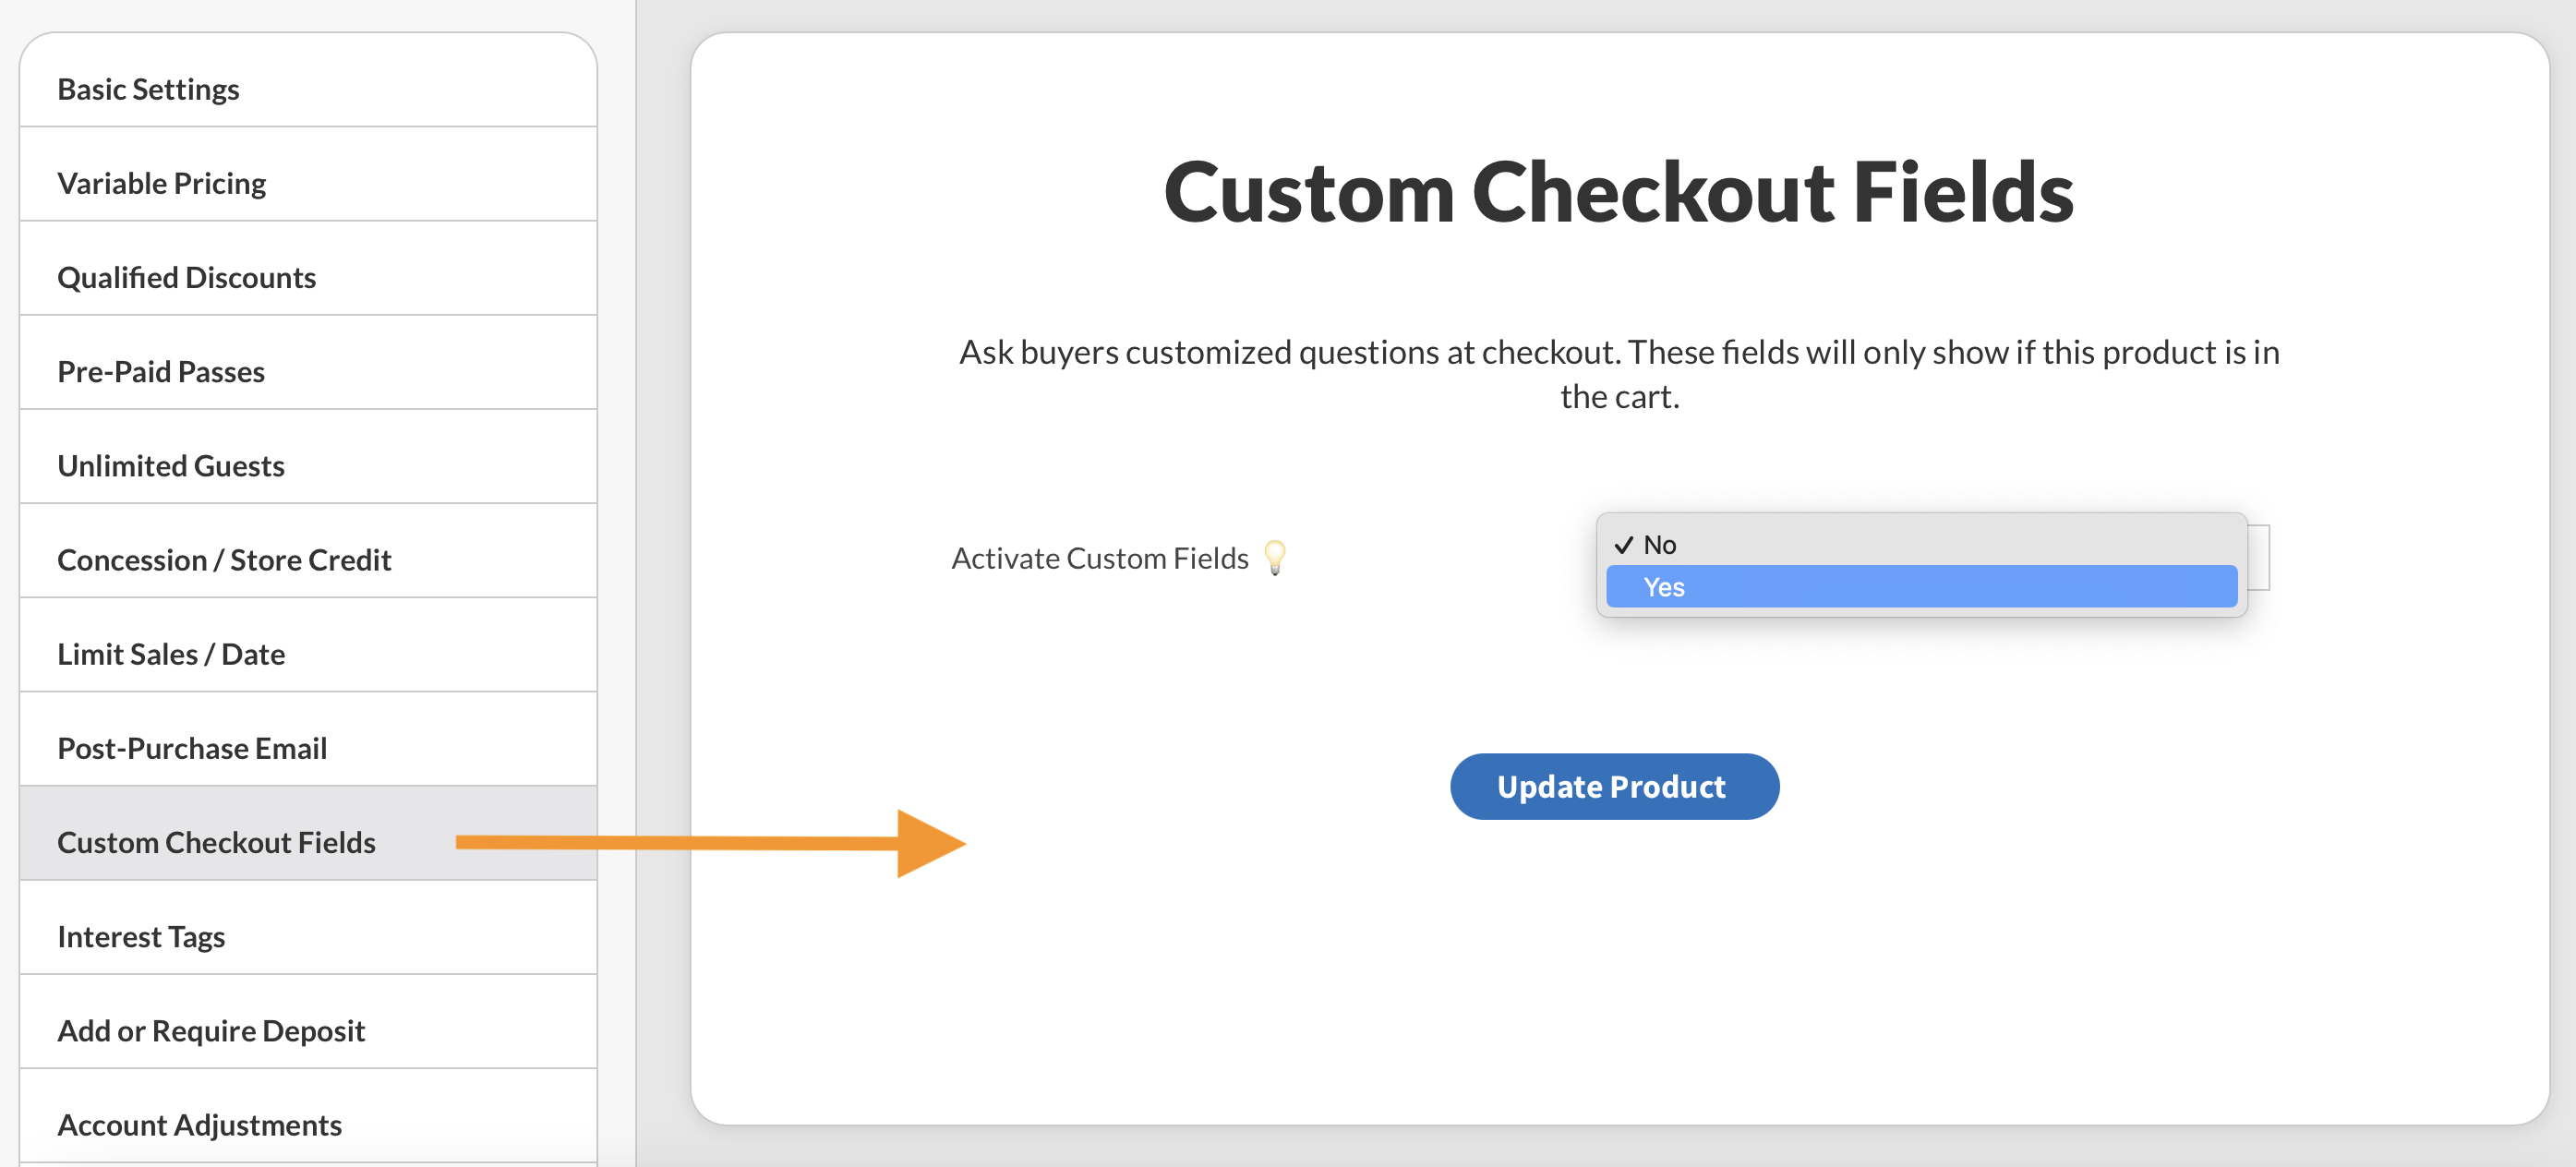Go to Variable Pricing
Viewport: 2576px width, 1167px height.
point(162,183)
